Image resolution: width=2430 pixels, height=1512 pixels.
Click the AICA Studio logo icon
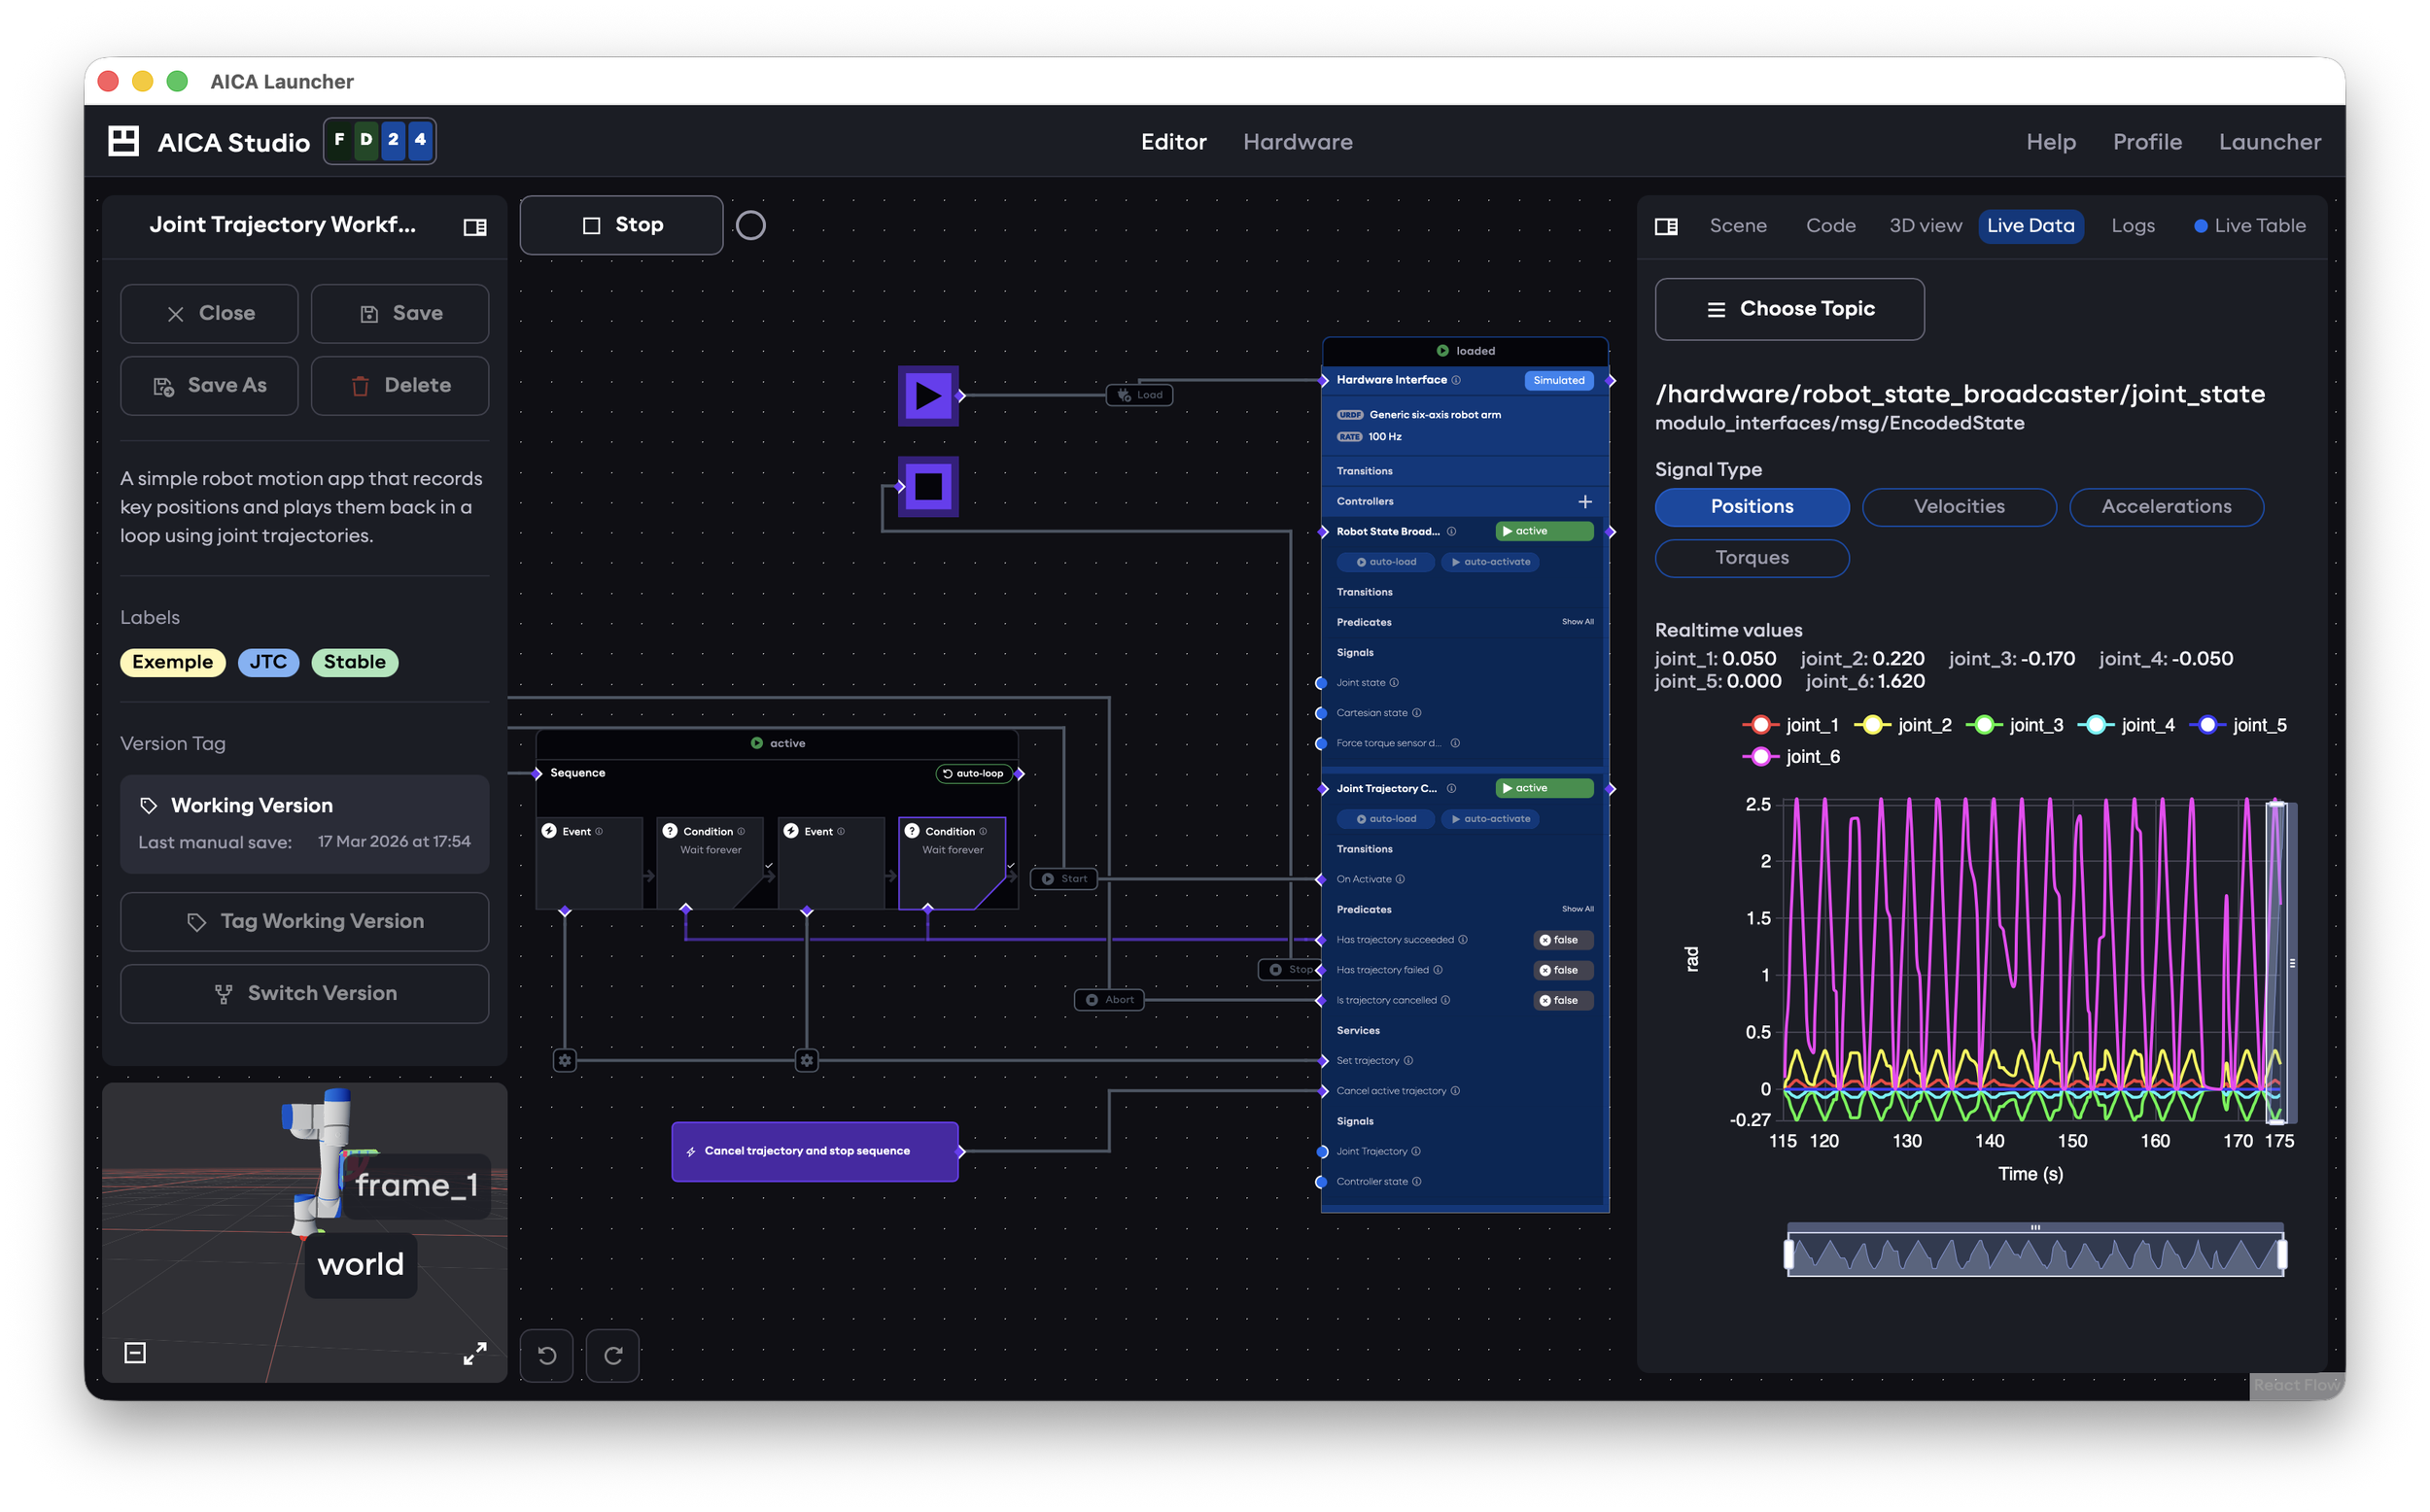[x=123, y=141]
